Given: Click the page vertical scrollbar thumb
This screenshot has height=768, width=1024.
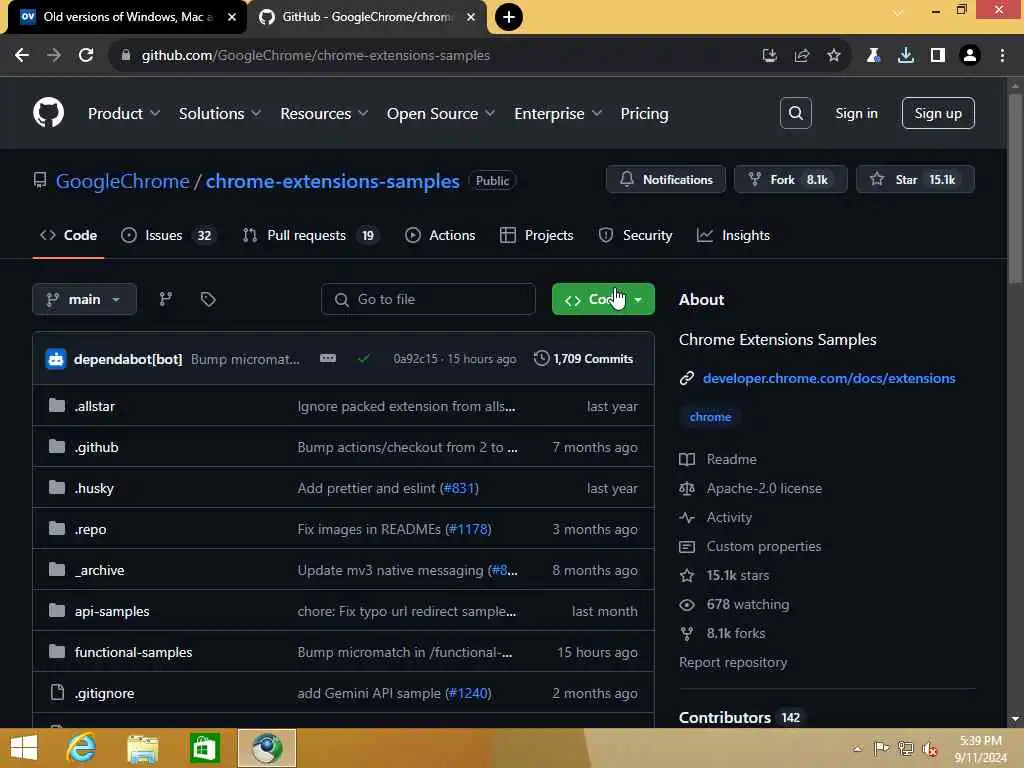Looking at the screenshot, I should click(1015, 189).
